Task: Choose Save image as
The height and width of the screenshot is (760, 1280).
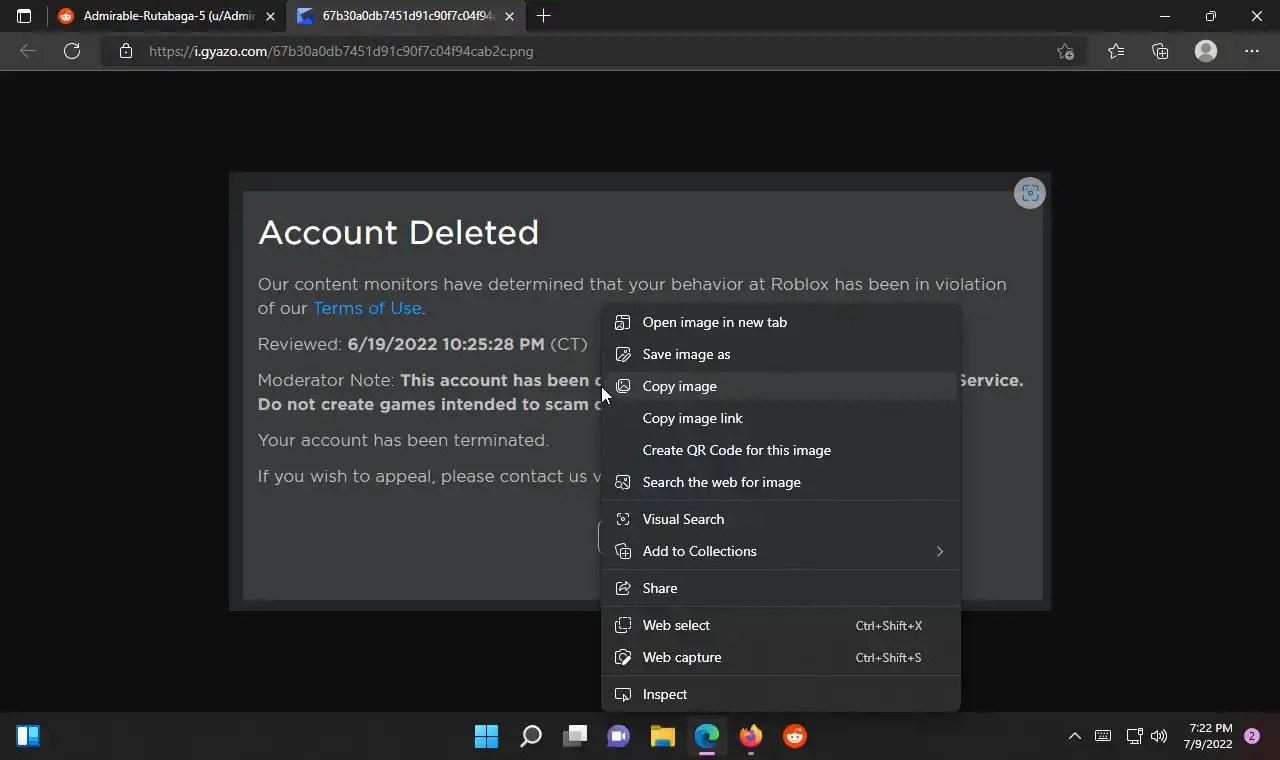Action: pos(780,354)
